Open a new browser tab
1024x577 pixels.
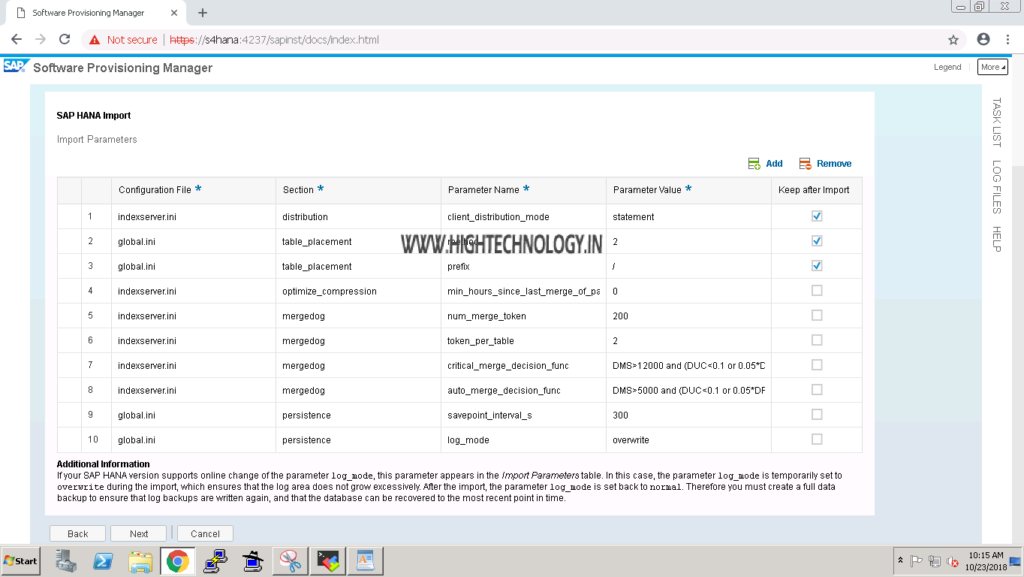click(202, 12)
